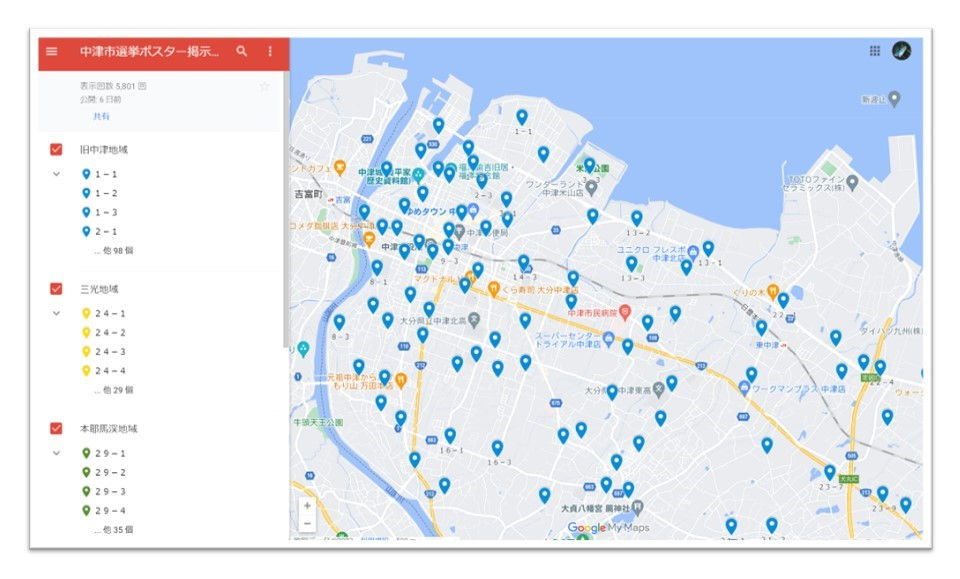Click the blue pin labeled 2－3 on map
960x579 pixels.
482,181
